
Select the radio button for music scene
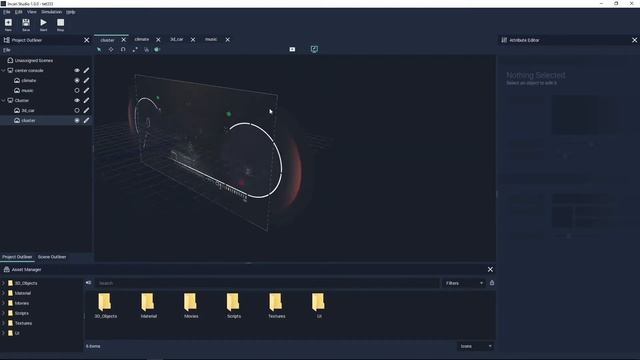click(x=77, y=90)
